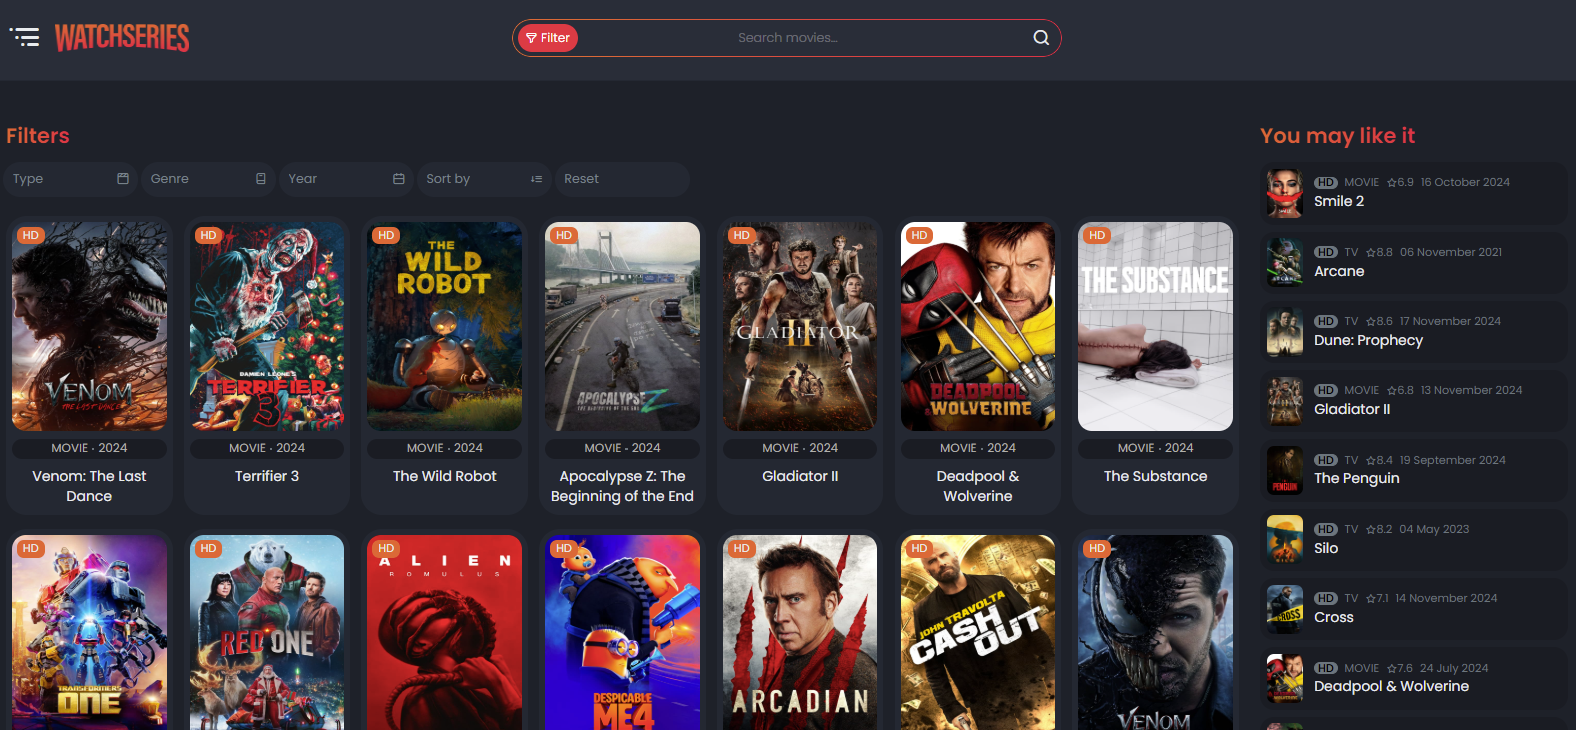1576x730 pixels.
Task: Click Deadpool & Wolverine title under poster
Action: click(978, 486)
